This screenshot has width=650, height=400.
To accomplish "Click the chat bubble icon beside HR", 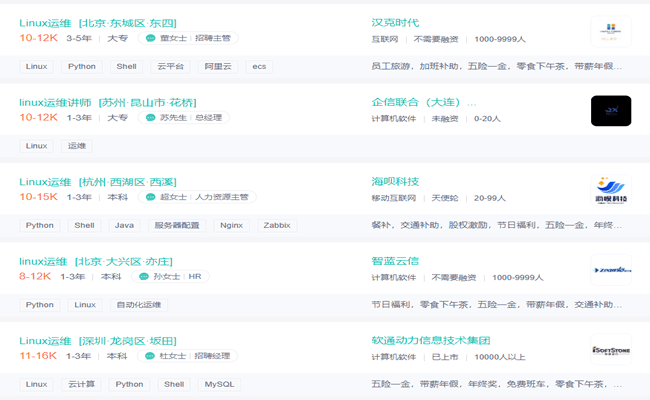I will (144, 276).
